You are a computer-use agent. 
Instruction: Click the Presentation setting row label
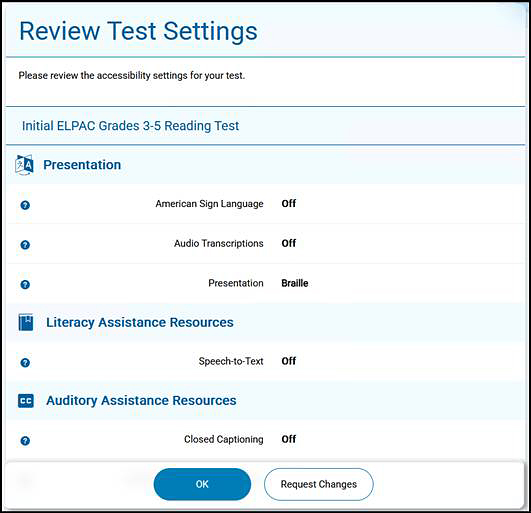point(236,283)
